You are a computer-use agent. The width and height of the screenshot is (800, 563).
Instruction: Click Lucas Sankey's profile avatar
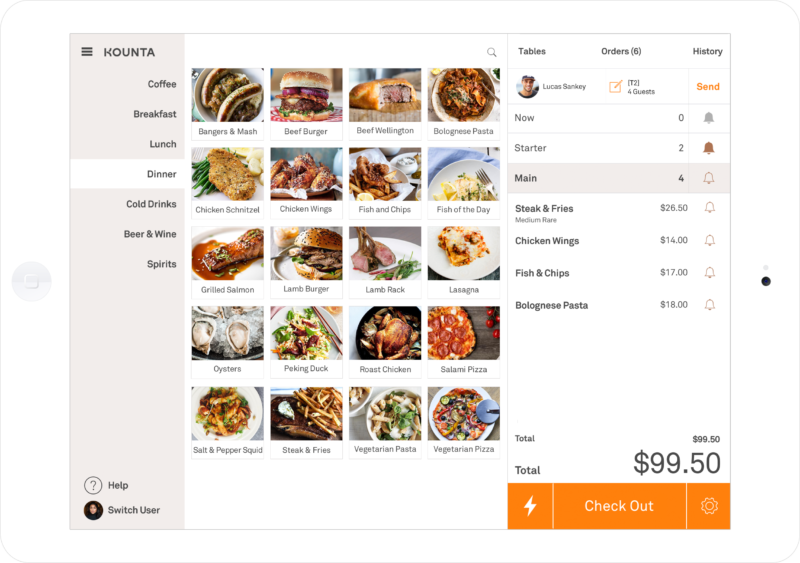tap(527, 86)
